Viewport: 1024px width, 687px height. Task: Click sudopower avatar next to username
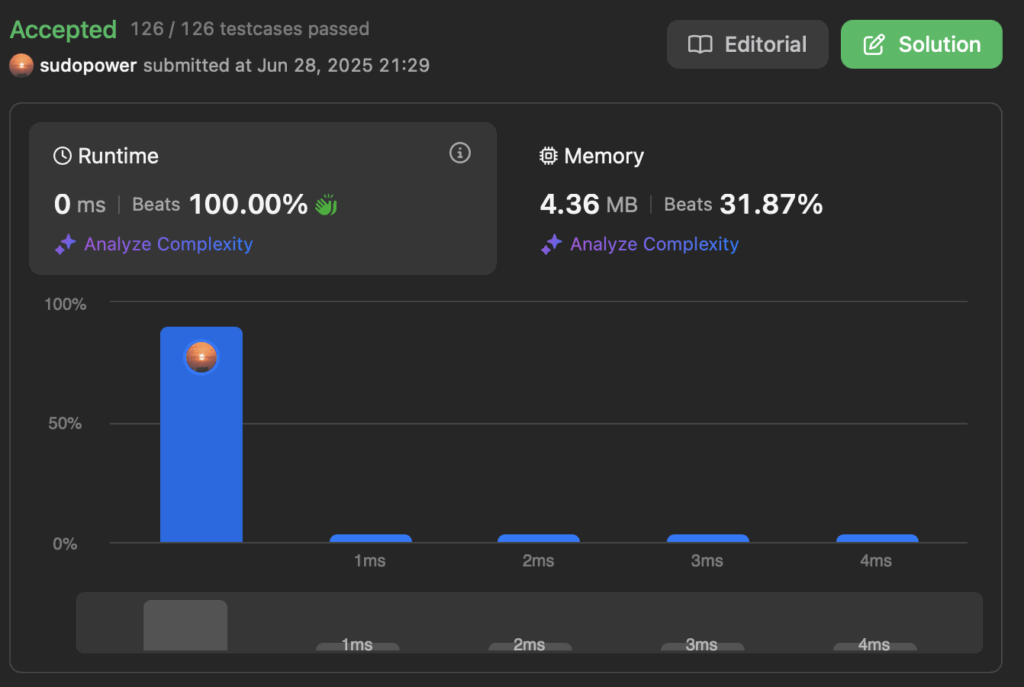click(22, 65)
